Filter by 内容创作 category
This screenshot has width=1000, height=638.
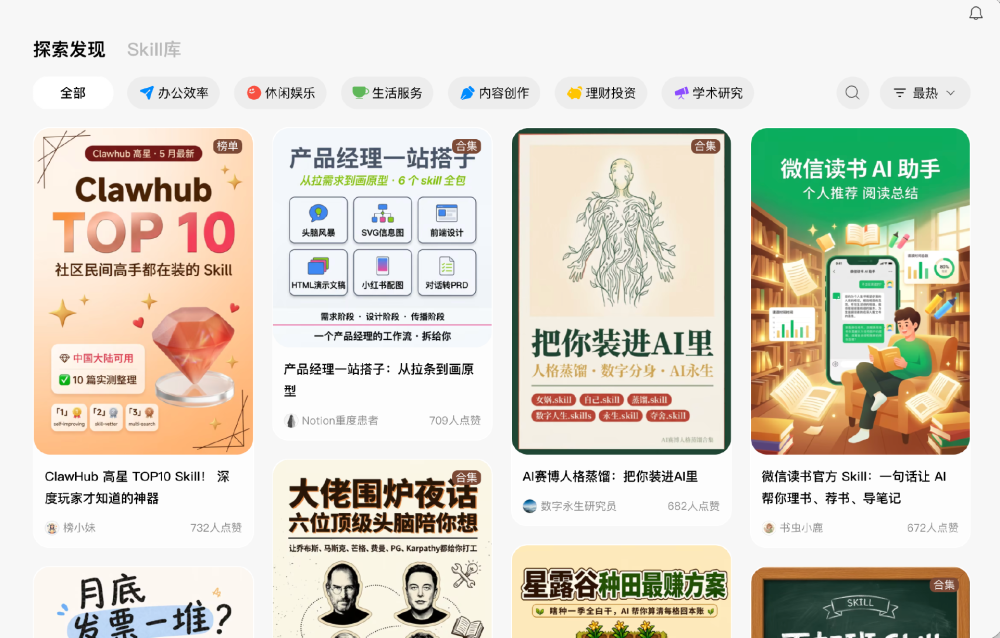tap(494, 93)
